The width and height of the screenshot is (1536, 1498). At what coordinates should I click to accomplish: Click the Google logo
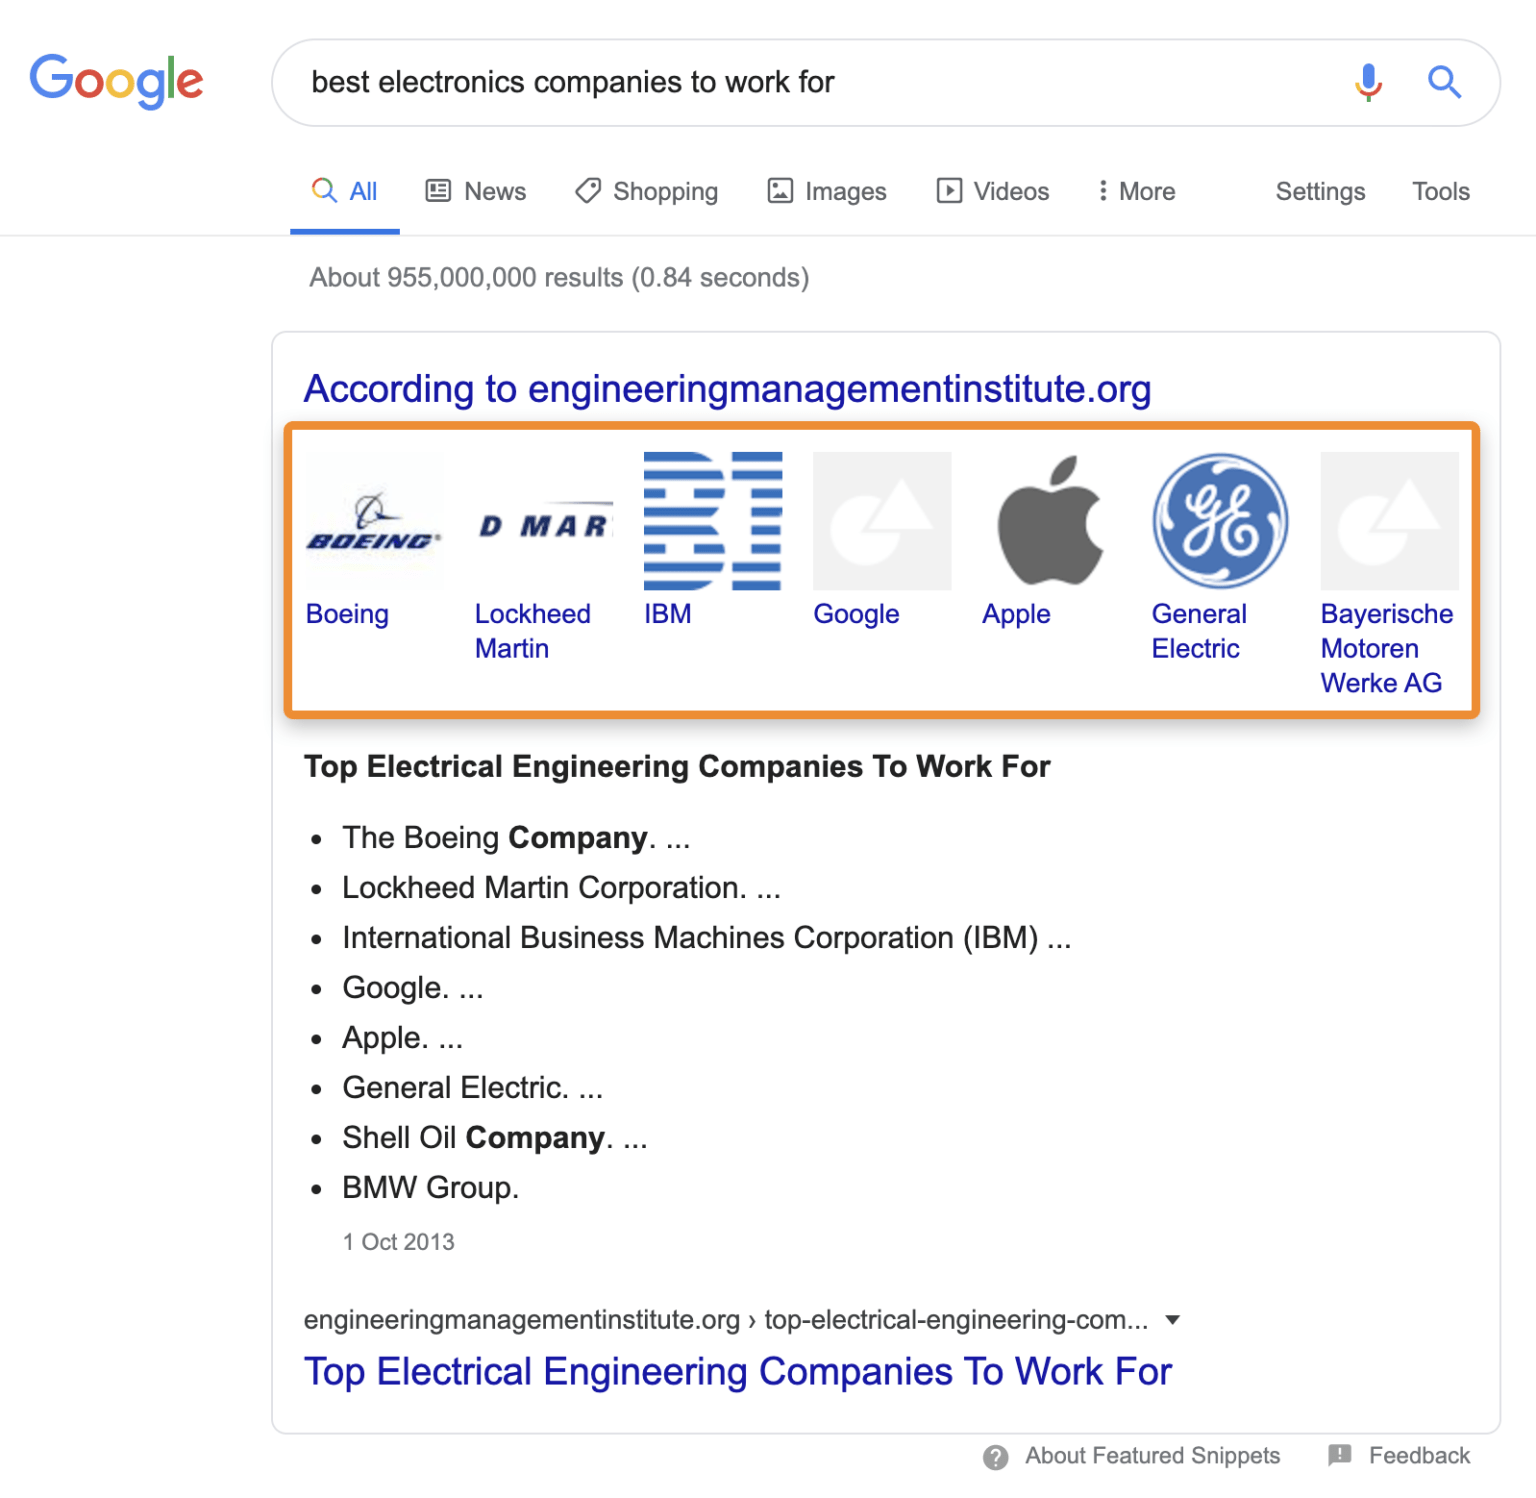(x=117, y=81)
